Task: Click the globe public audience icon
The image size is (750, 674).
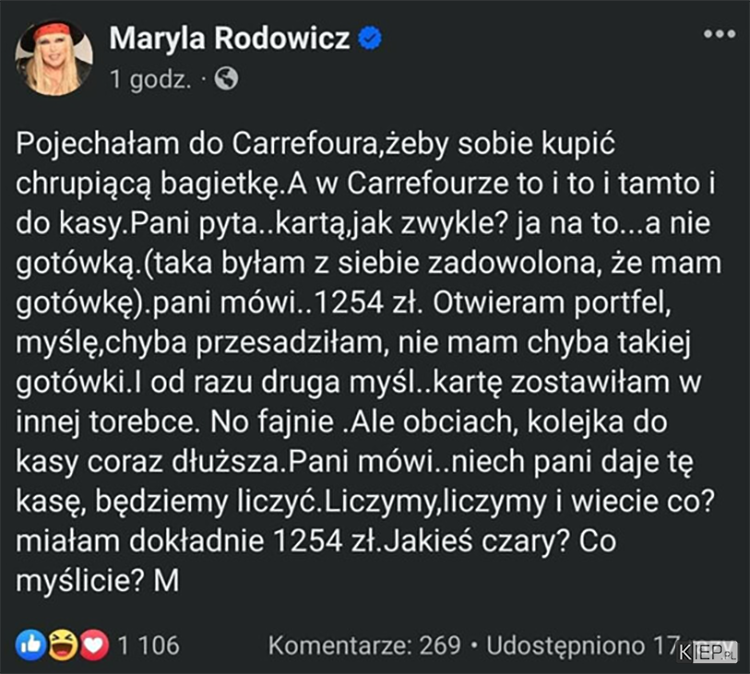Action: pos(226,78)
